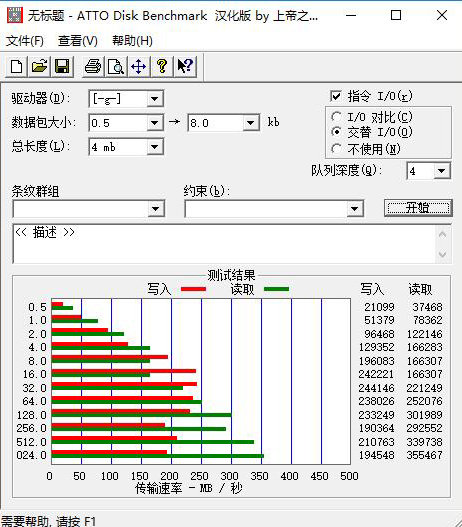The width and height of the screenshot is (462, 527).
Task: Click the write value 51379
Action: 379,320
